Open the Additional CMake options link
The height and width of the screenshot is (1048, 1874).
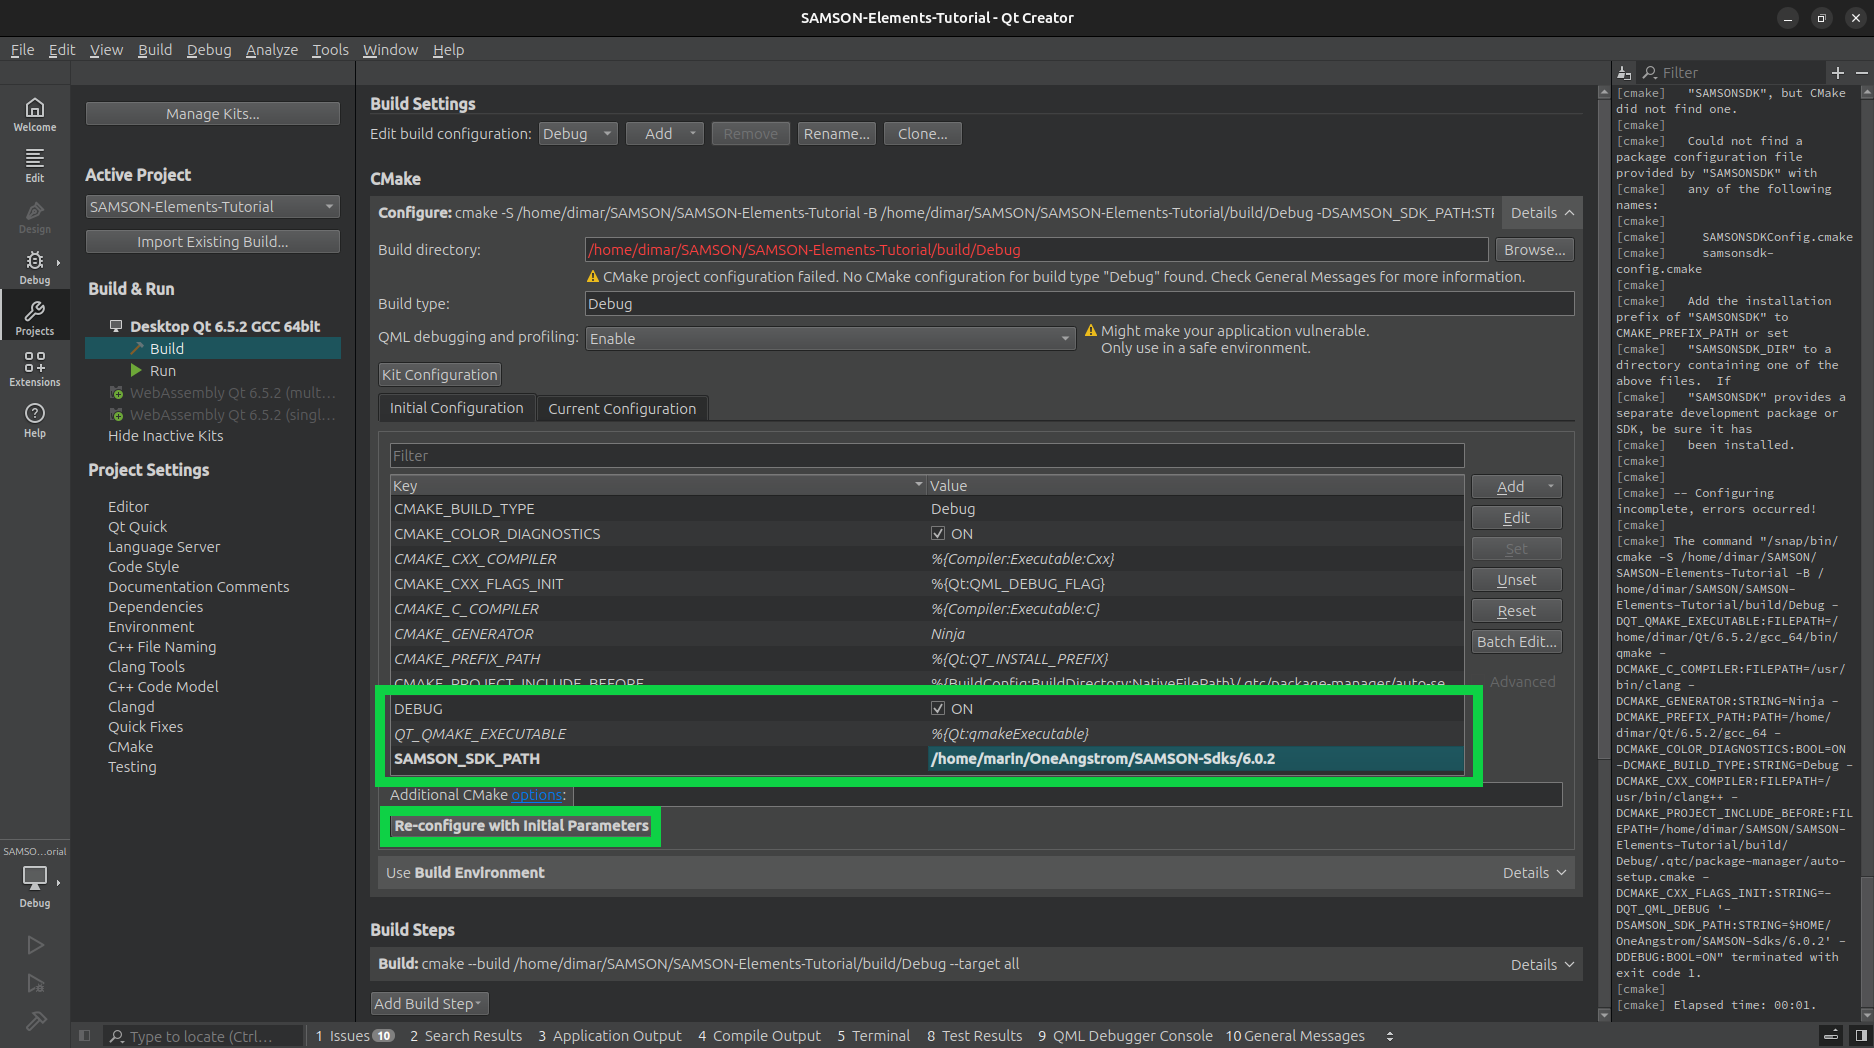pos(536,795)
